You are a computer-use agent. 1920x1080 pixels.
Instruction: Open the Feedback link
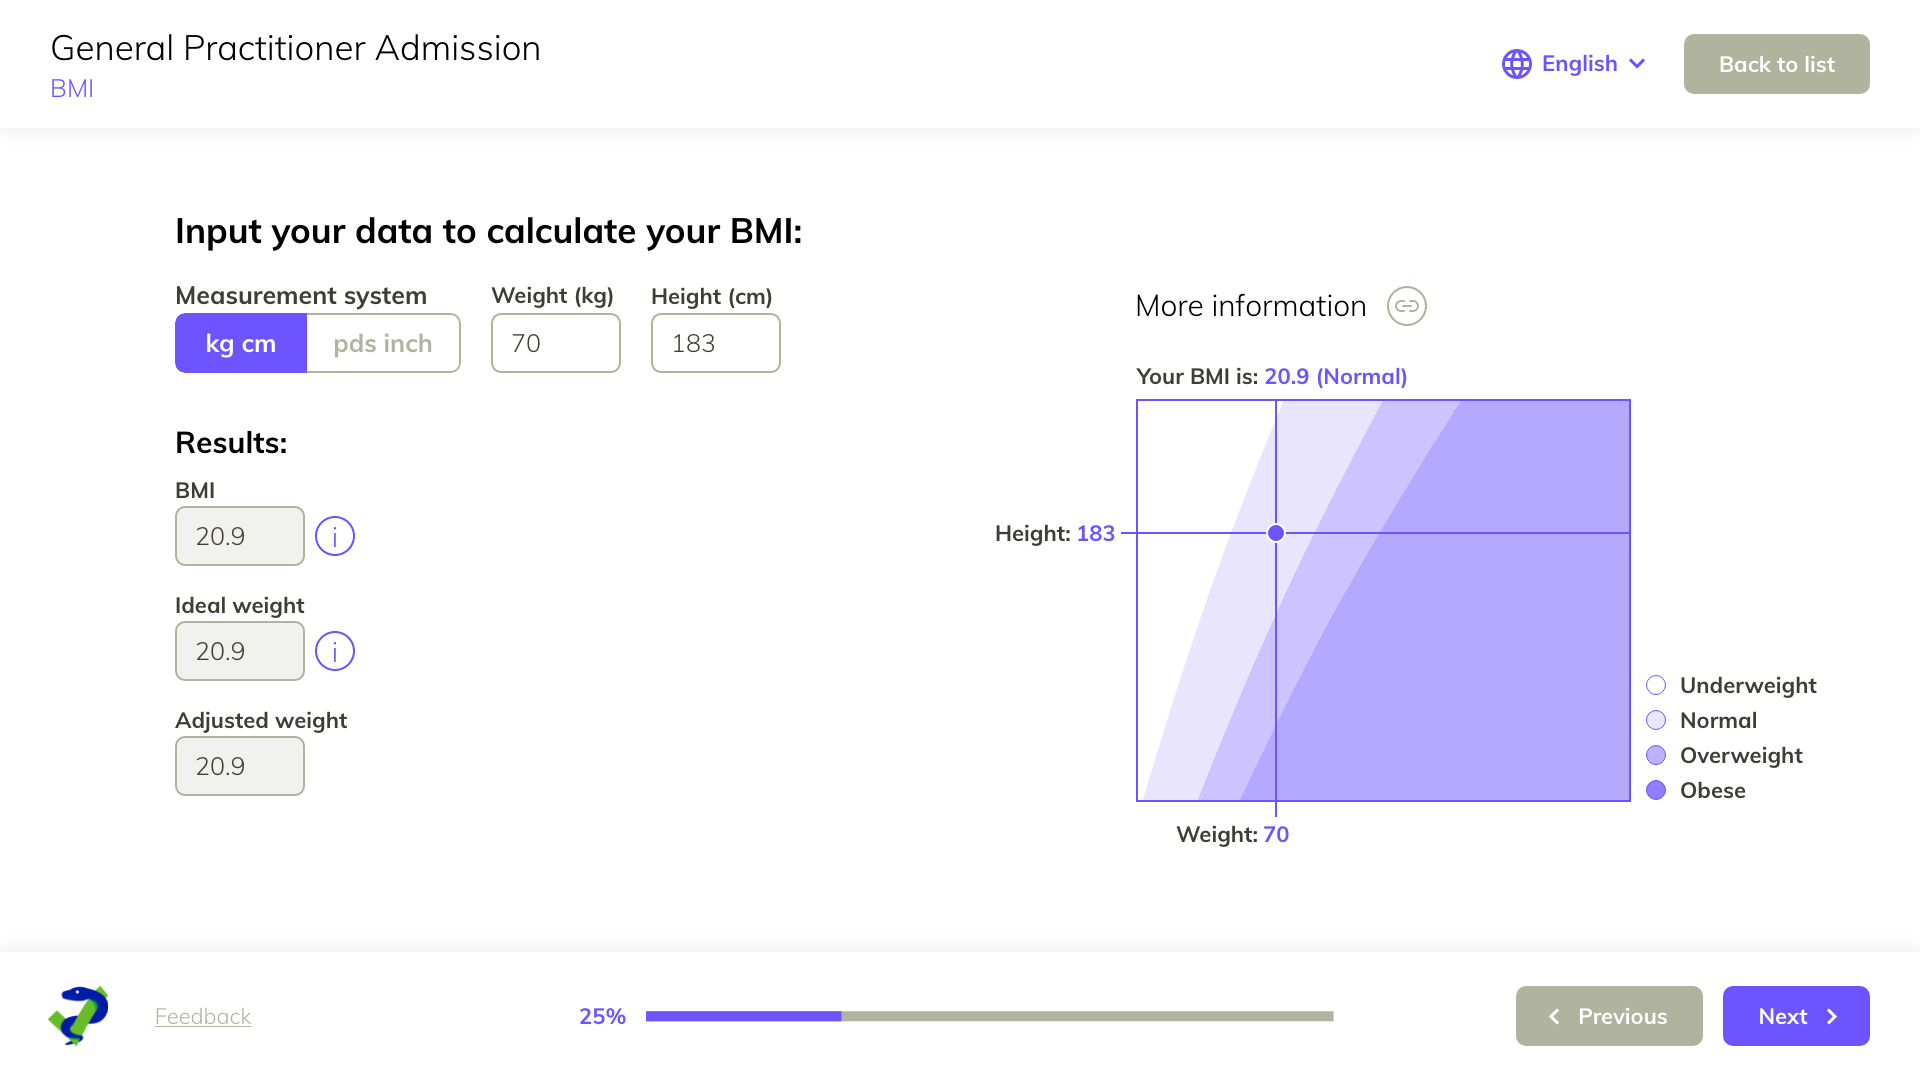pos(203,1016)
